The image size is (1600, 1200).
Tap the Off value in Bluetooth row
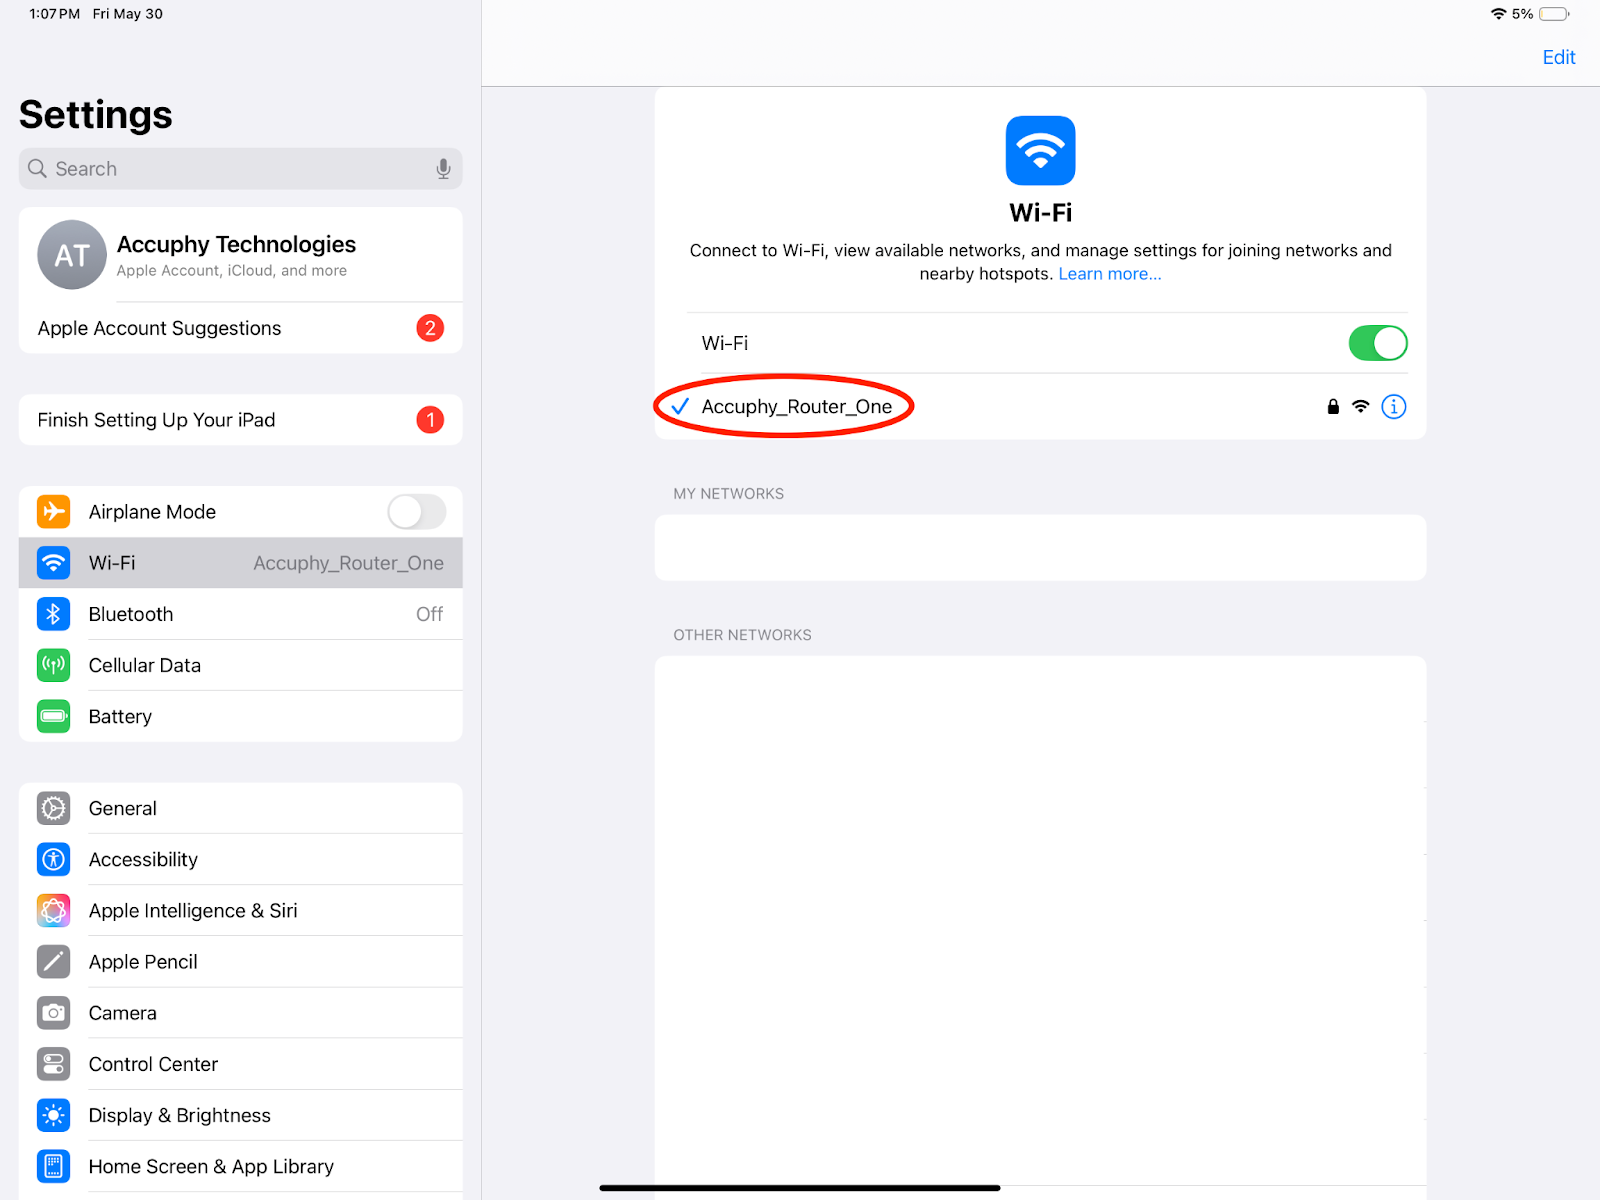[x=430, y=614]
